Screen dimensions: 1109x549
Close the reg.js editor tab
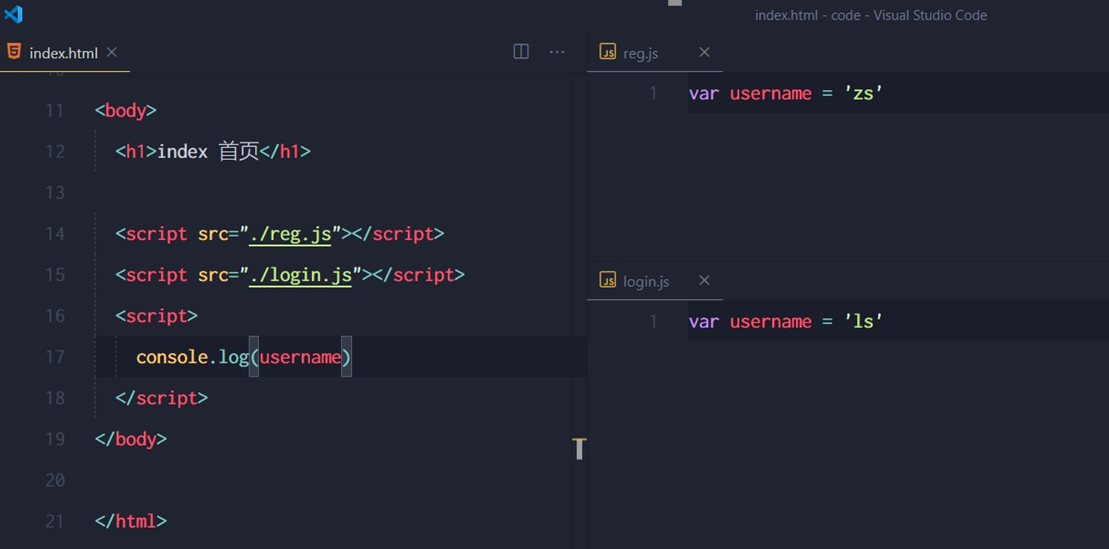pos(704,52)
